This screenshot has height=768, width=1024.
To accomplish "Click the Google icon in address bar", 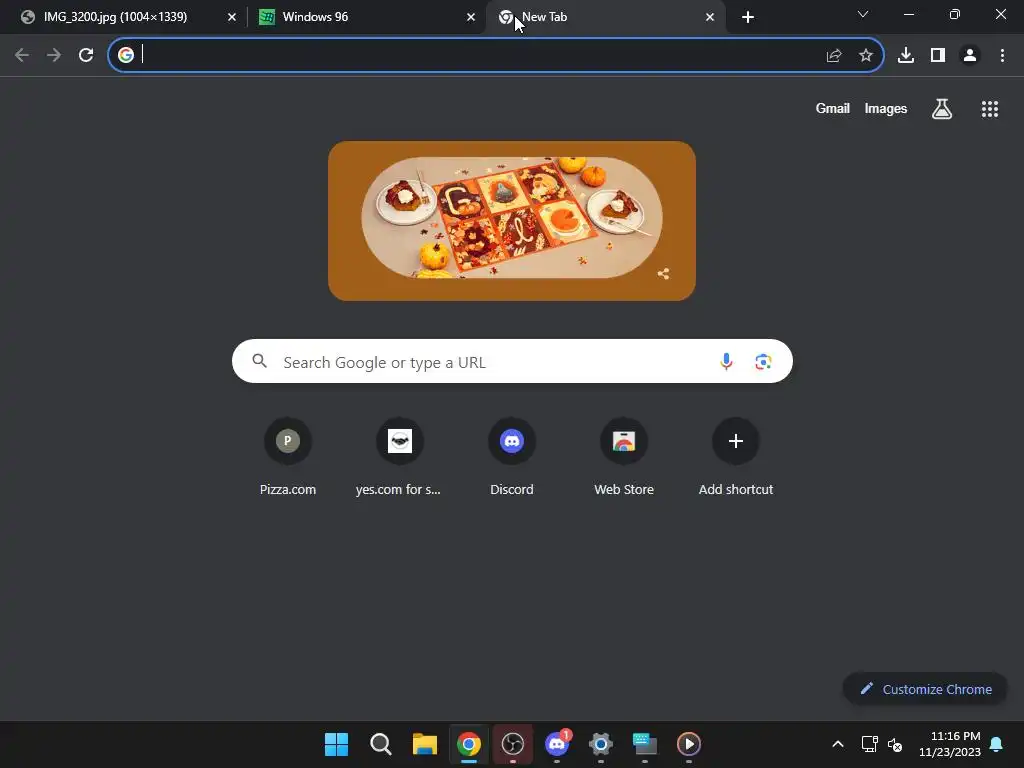I will 126,55.
